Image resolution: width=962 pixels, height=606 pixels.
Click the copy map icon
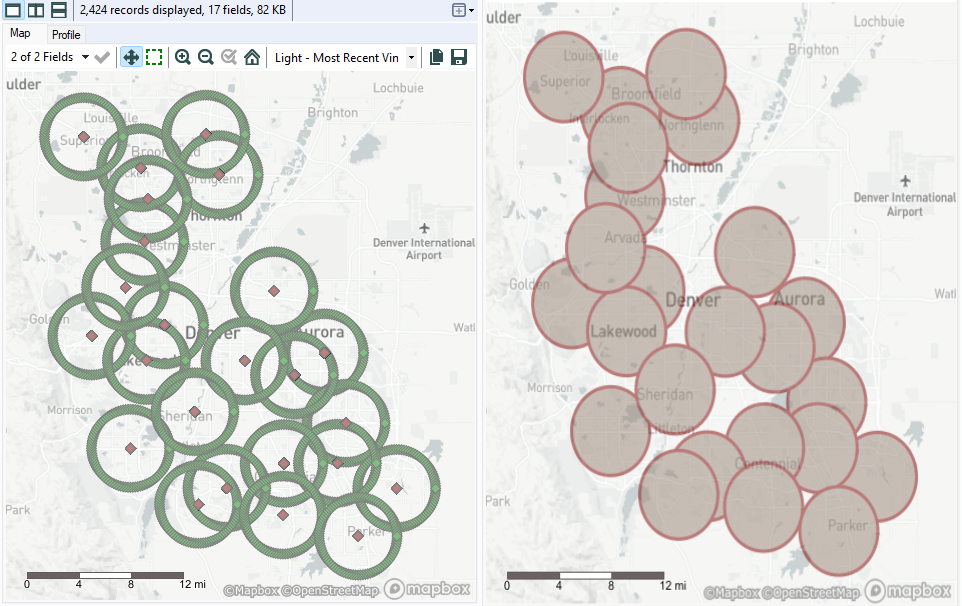436,58
